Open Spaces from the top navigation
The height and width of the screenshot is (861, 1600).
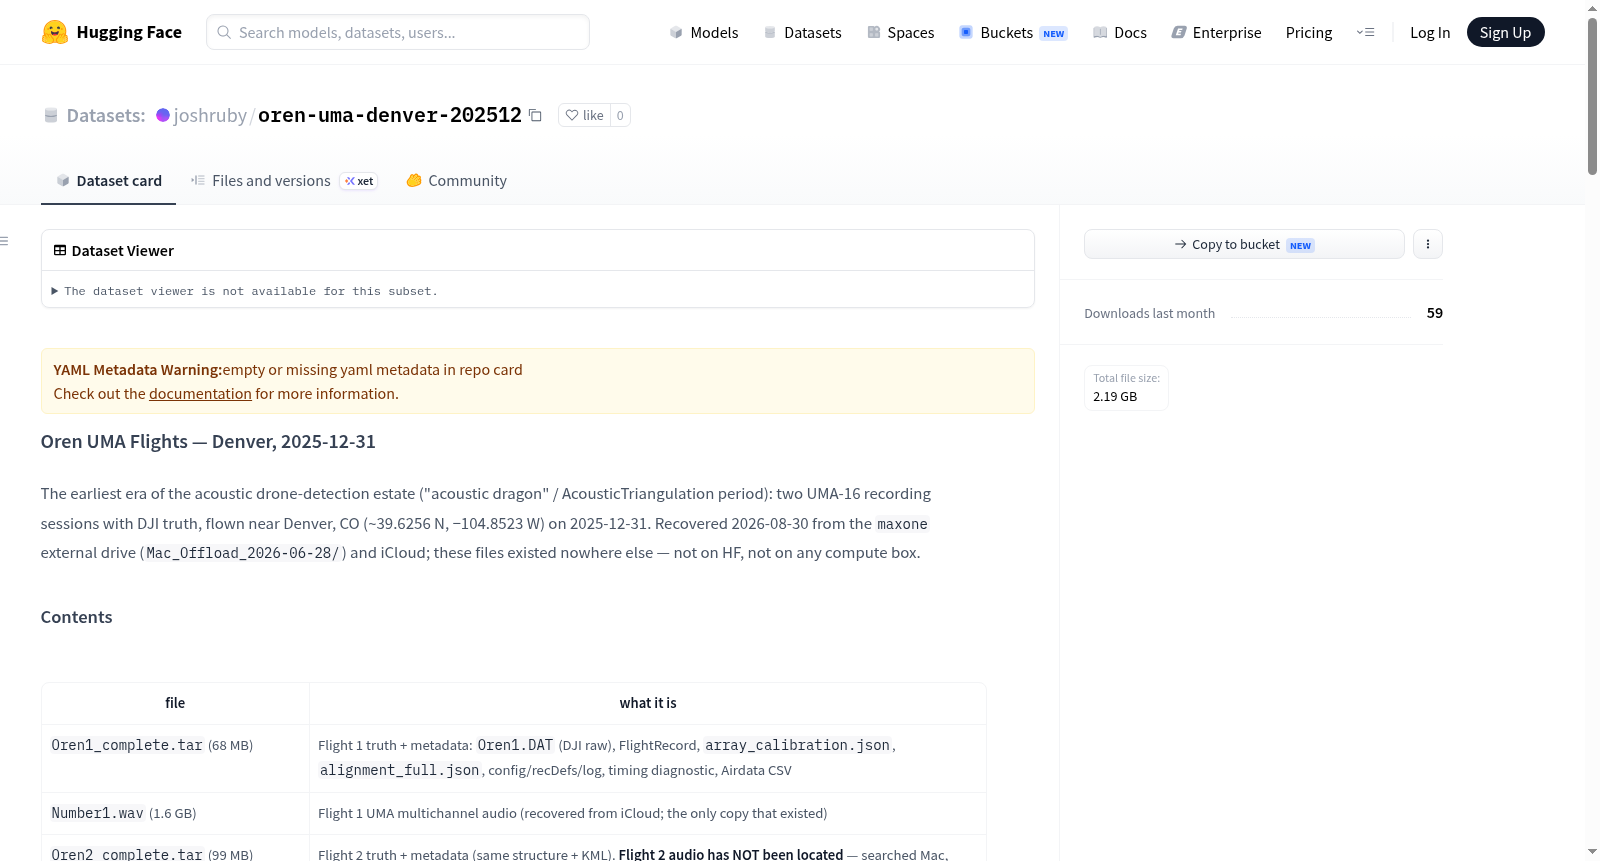(x=900, y=32)
